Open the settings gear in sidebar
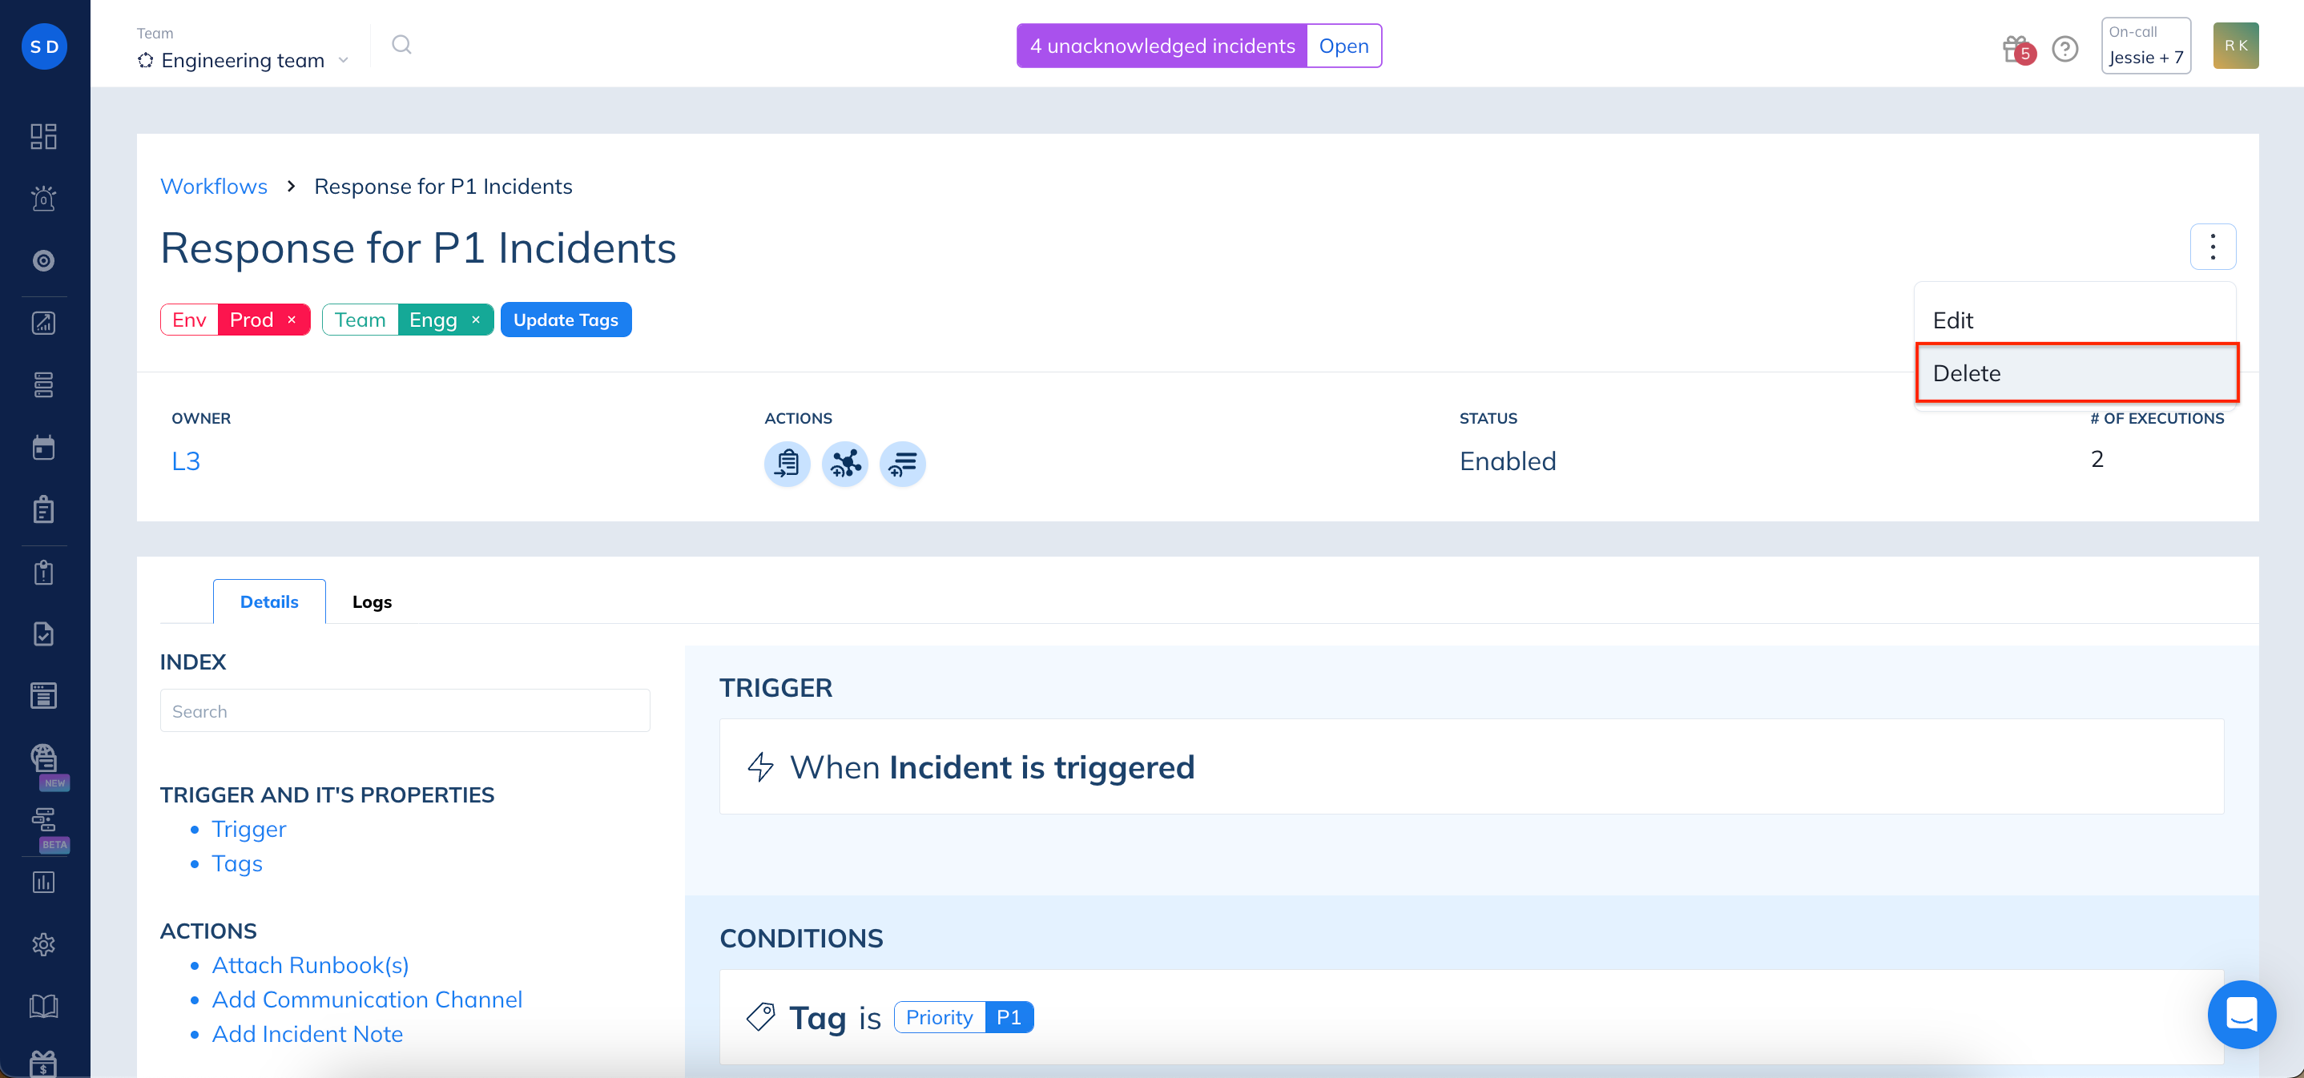This screenshot has width=2304, height=1078. coord(44,944)
